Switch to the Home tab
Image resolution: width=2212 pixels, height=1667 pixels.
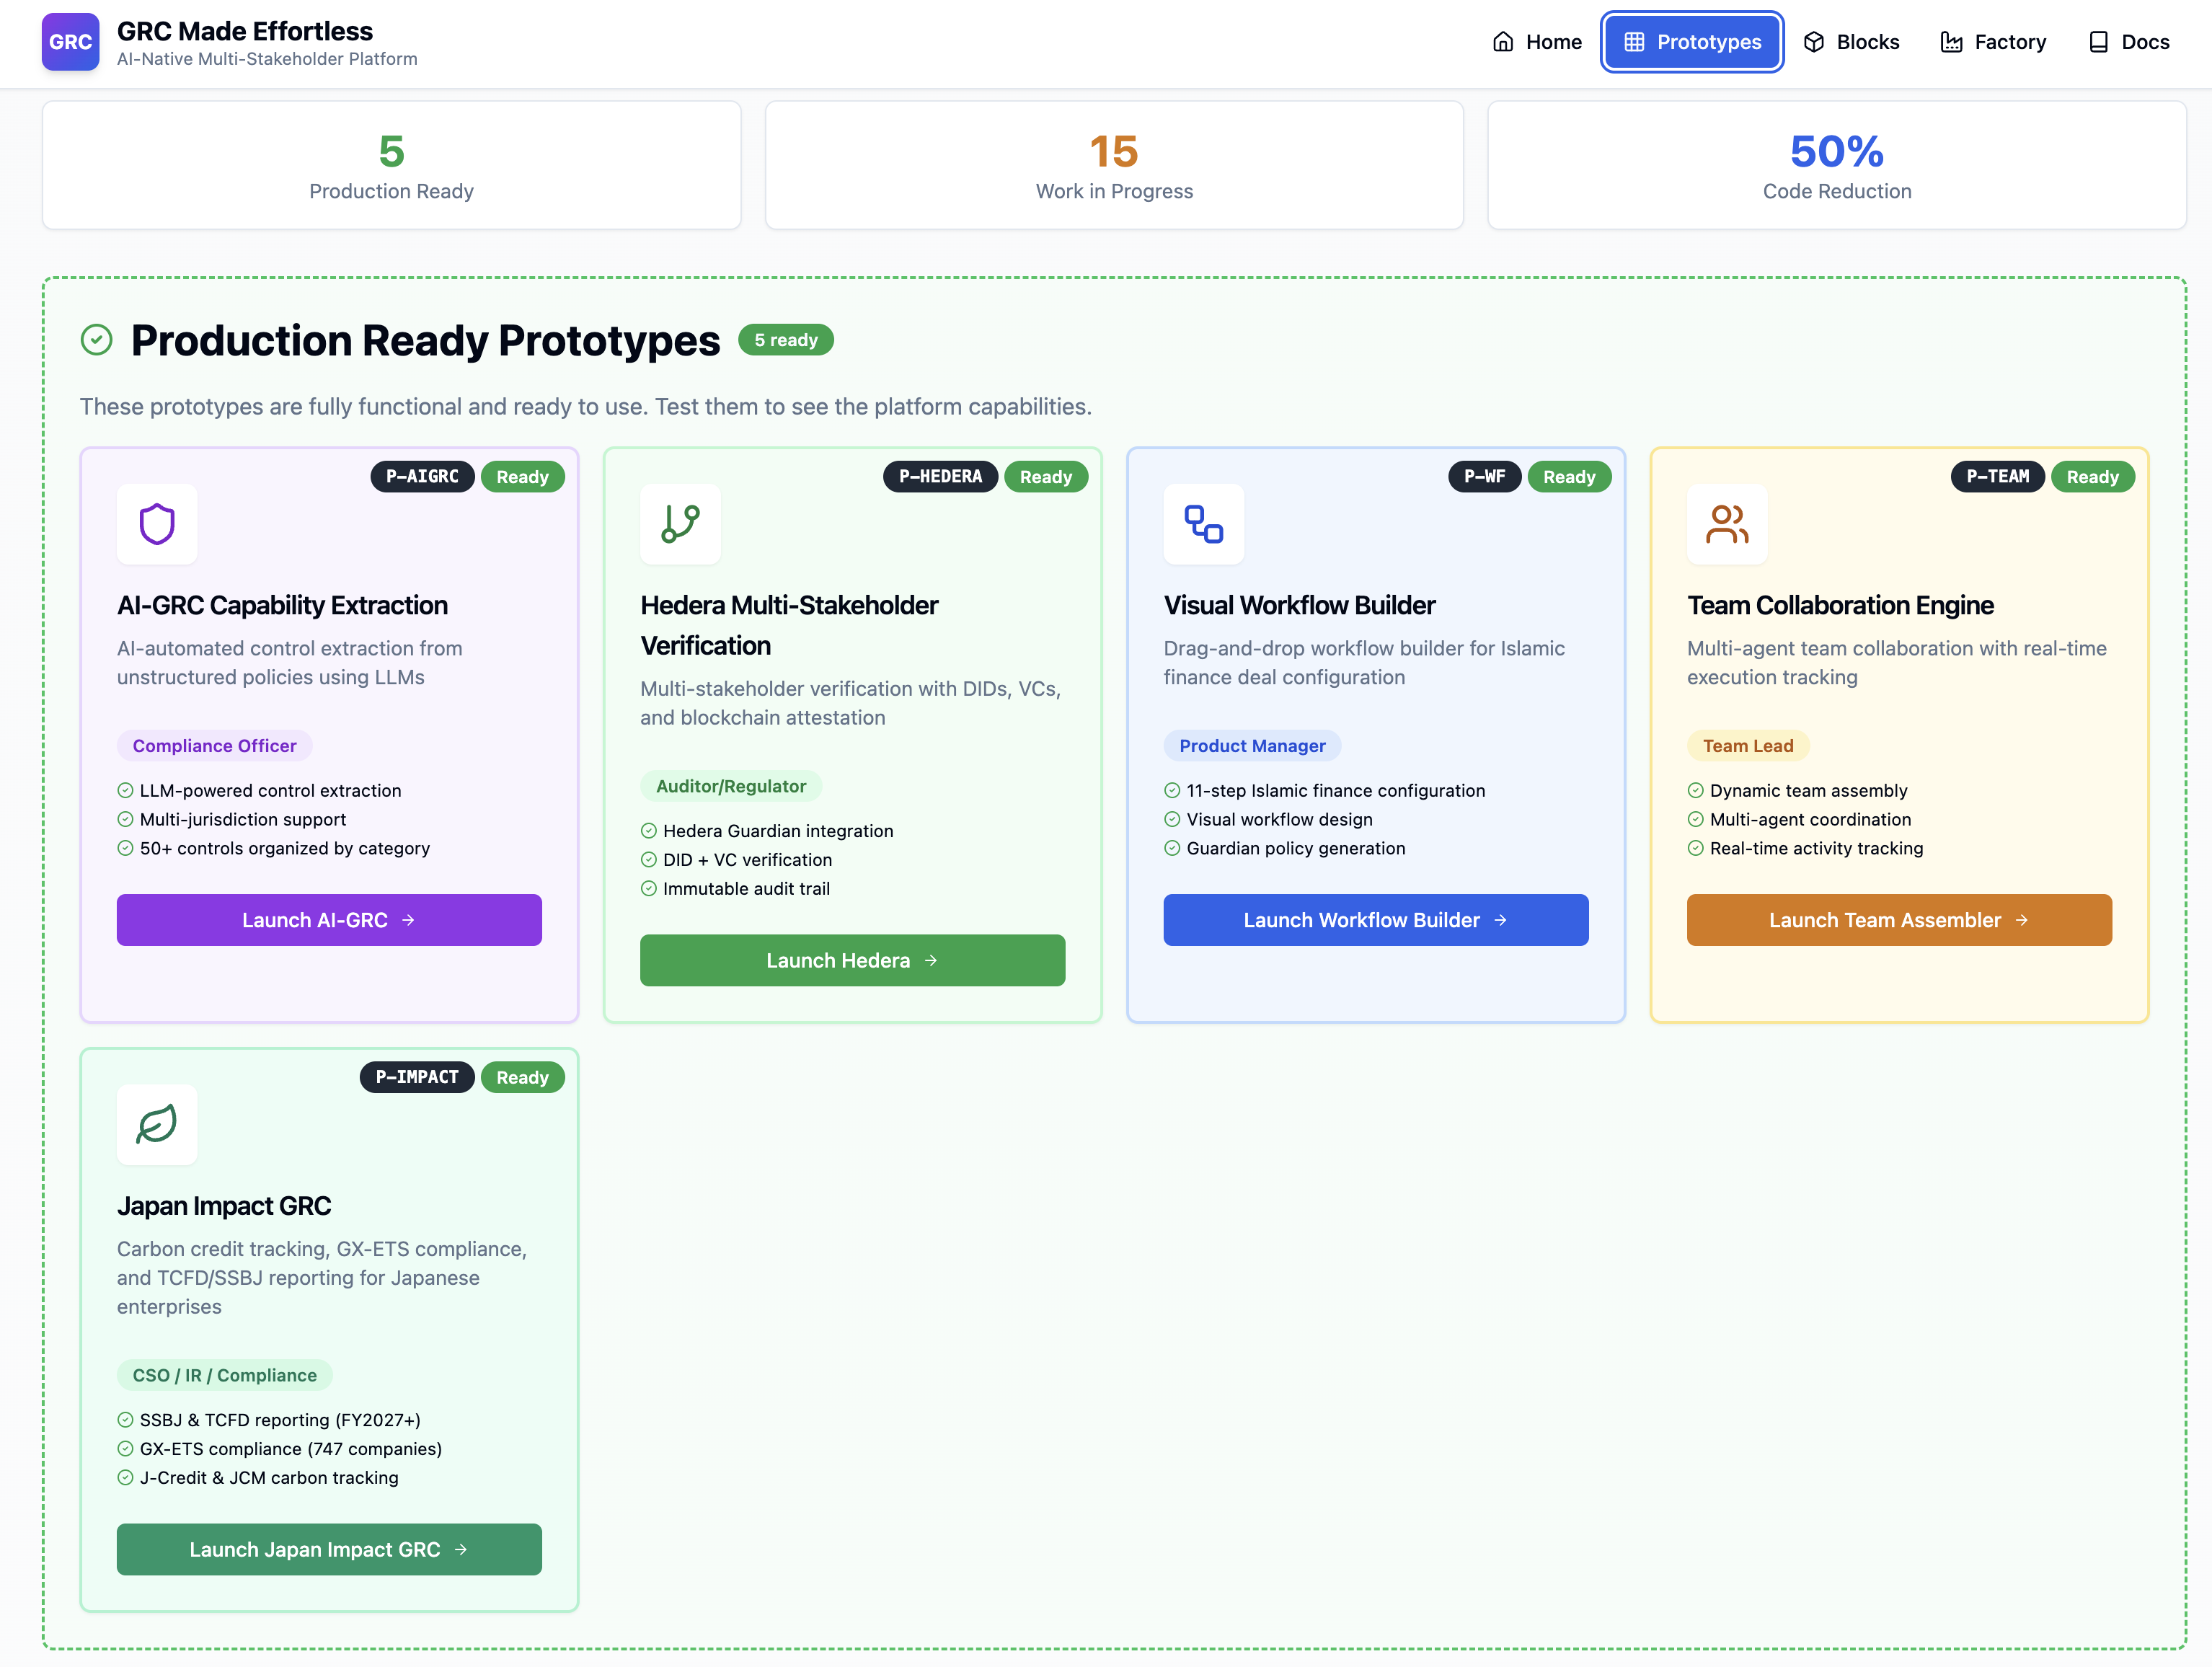click(x=1537, y=42)
